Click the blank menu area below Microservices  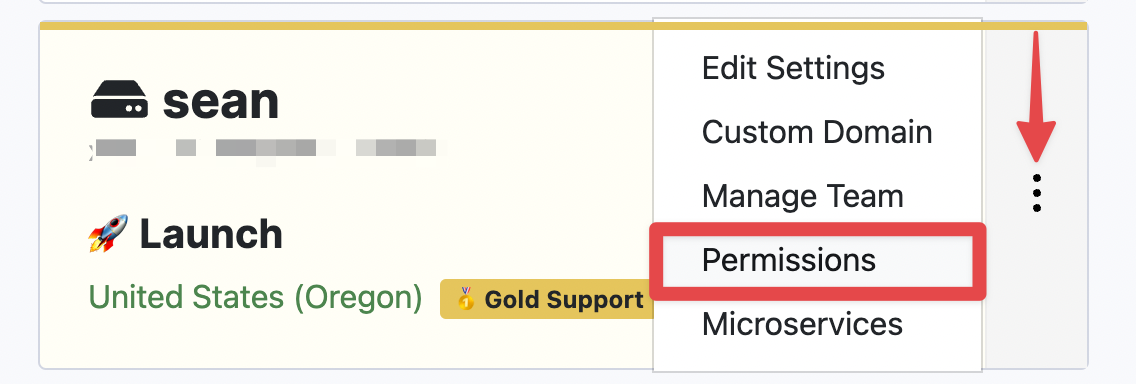tap(817, 356)
